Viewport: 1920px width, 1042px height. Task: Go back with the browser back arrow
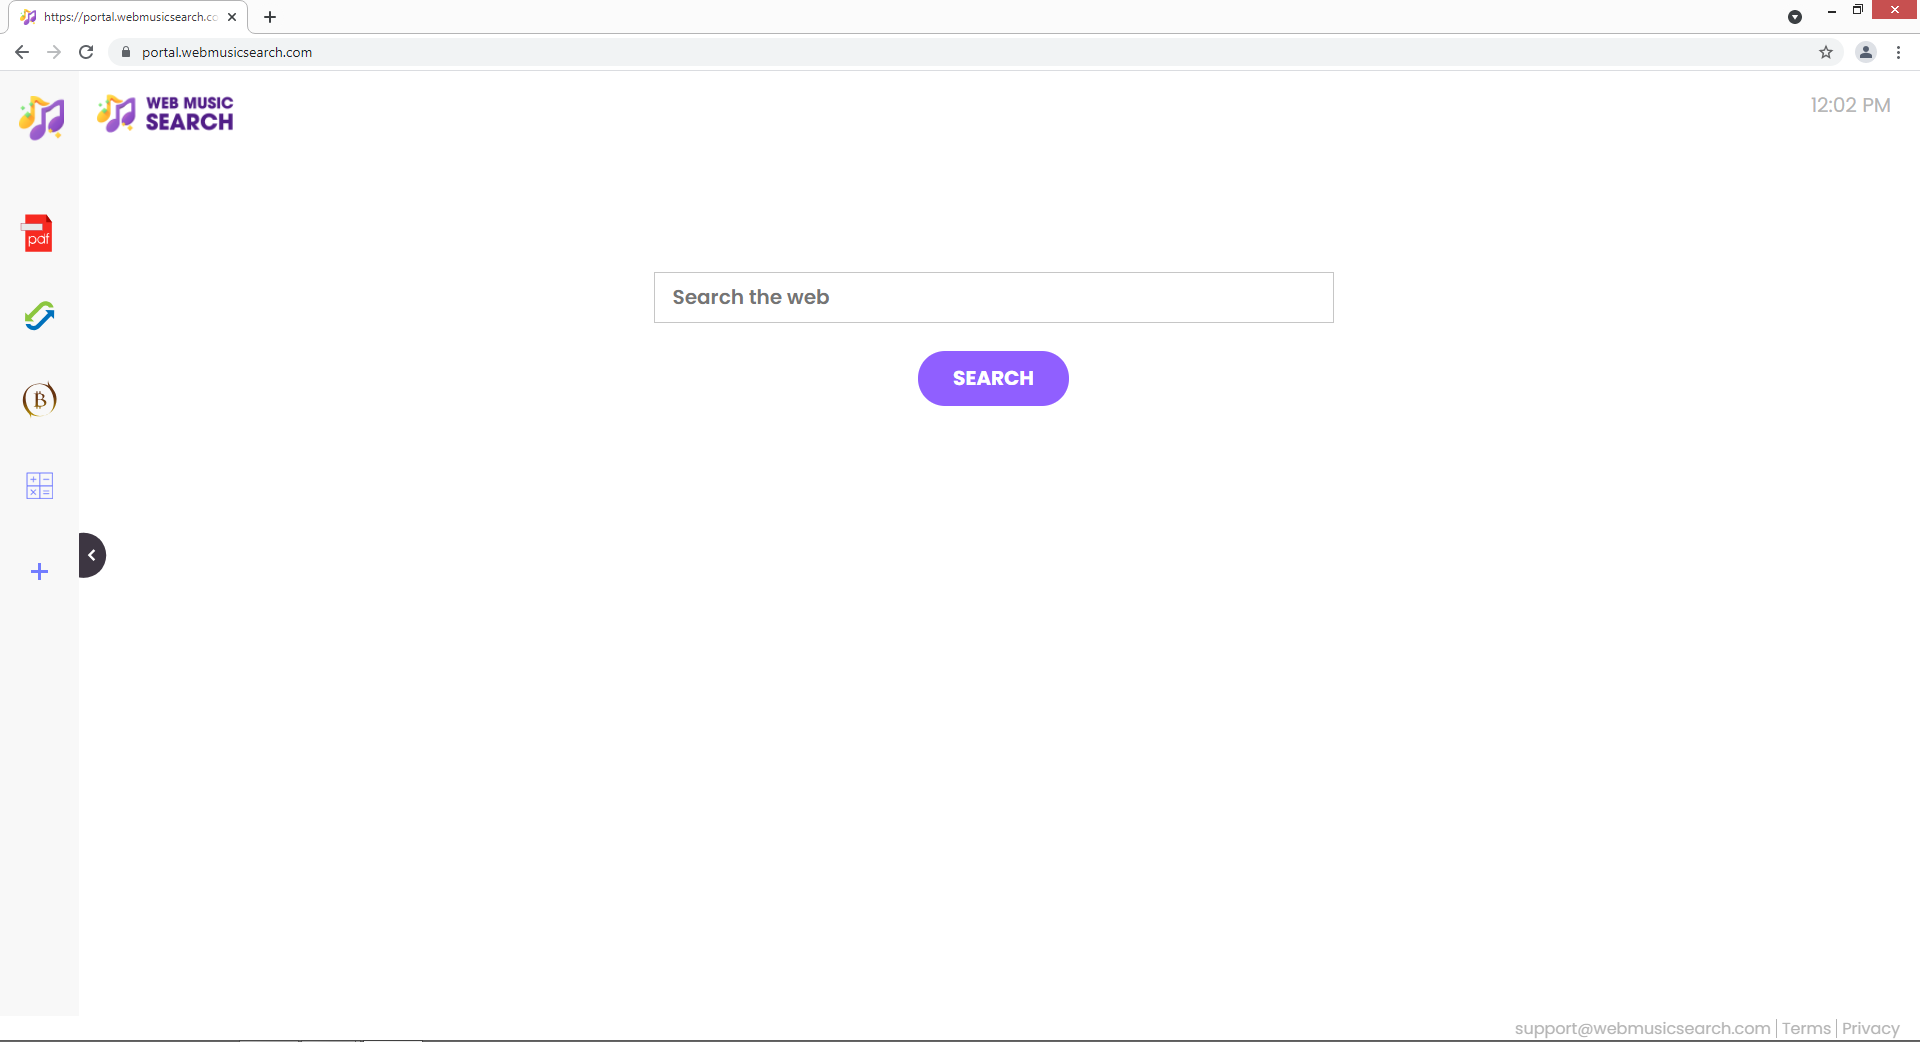pyautogui.click(x=22, y=52)
